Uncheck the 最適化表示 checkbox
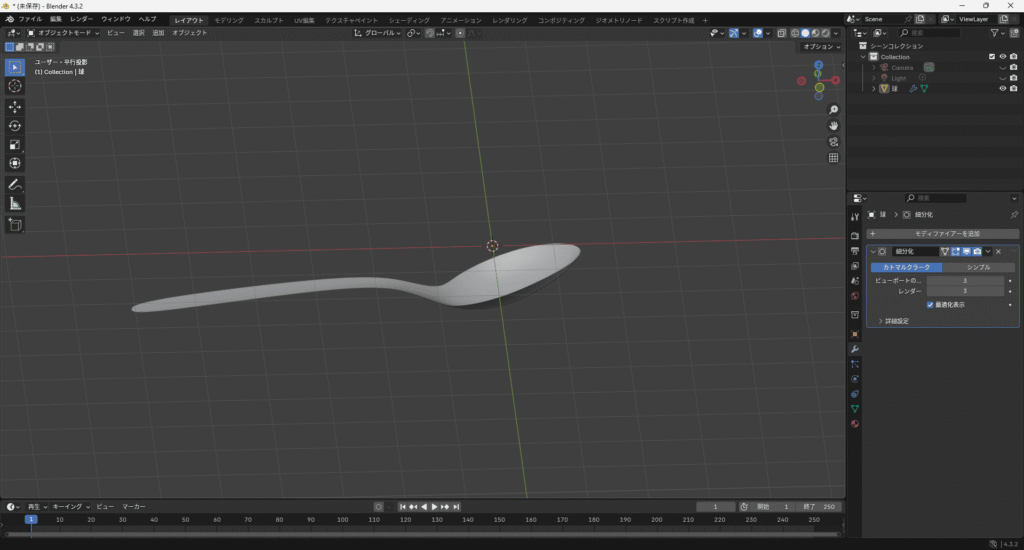Viewport: 1024px width, 550px height. [930, 304]
